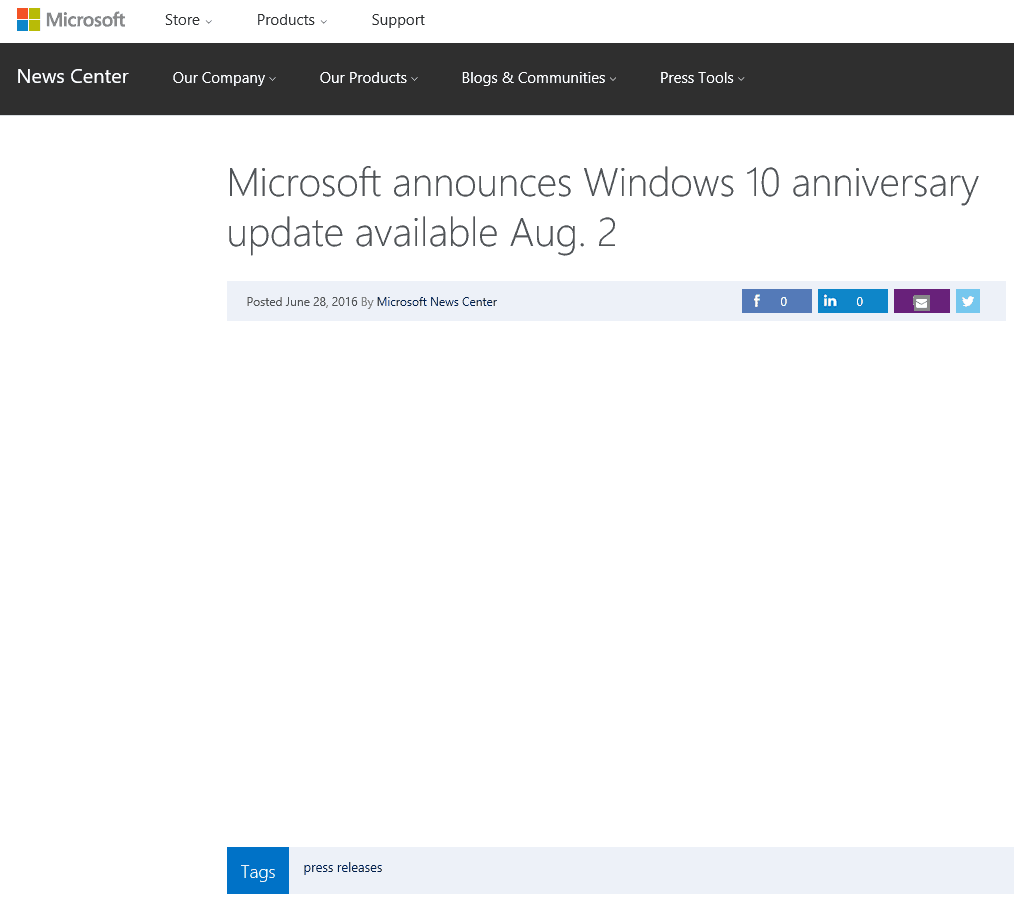Open the Press Tools dropdown
The height and width of the screenshot is (904, 1014).
click(701, 78)
